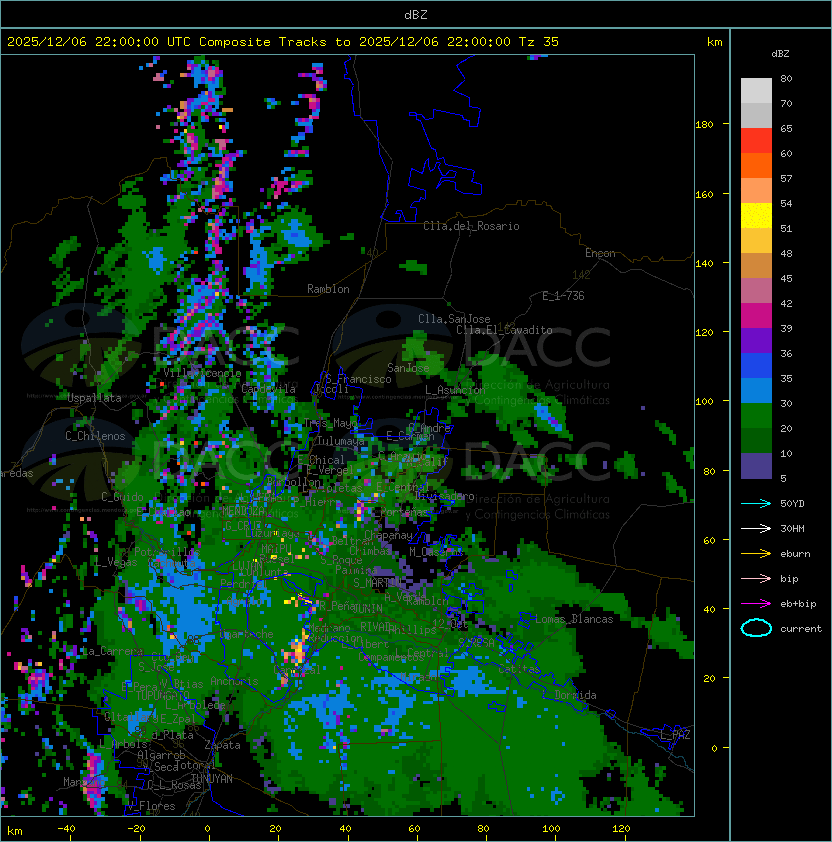This screenshot has height=842, width=832.
Task: Click the 0 tick on horizontal axis
Action: pyautogui.click(x=207, y=829)
